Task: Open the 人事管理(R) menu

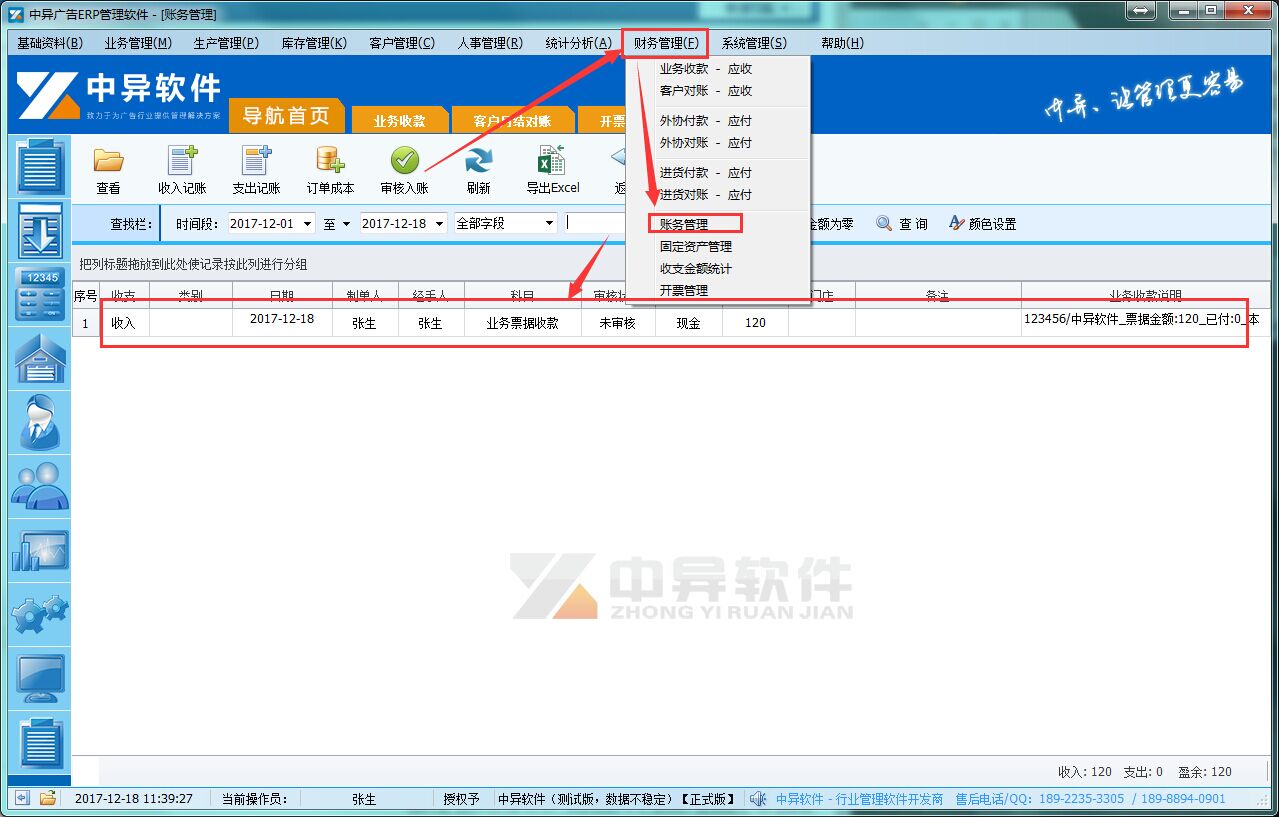Action: (490, 43)
